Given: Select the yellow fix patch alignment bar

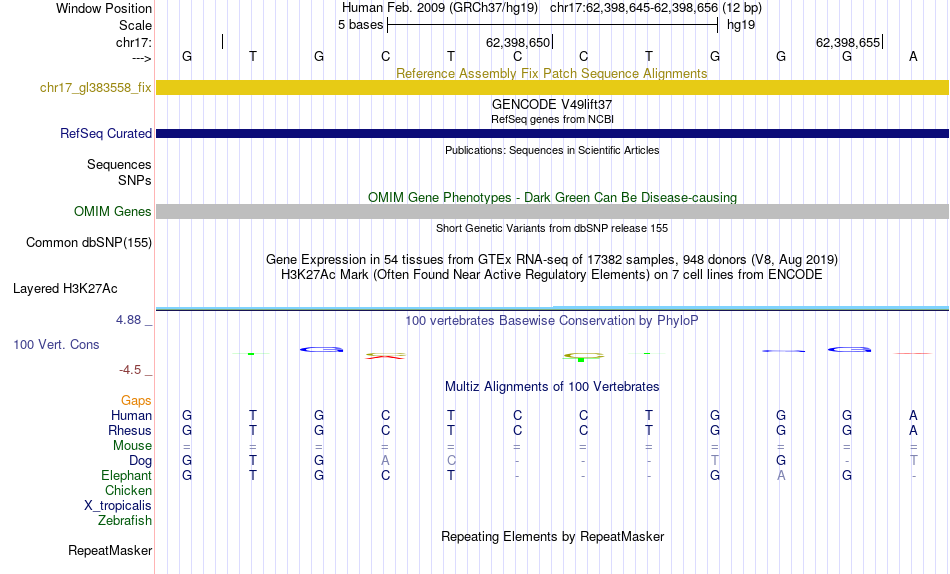Looking at the screenshot, I should [x=553, y=87].
